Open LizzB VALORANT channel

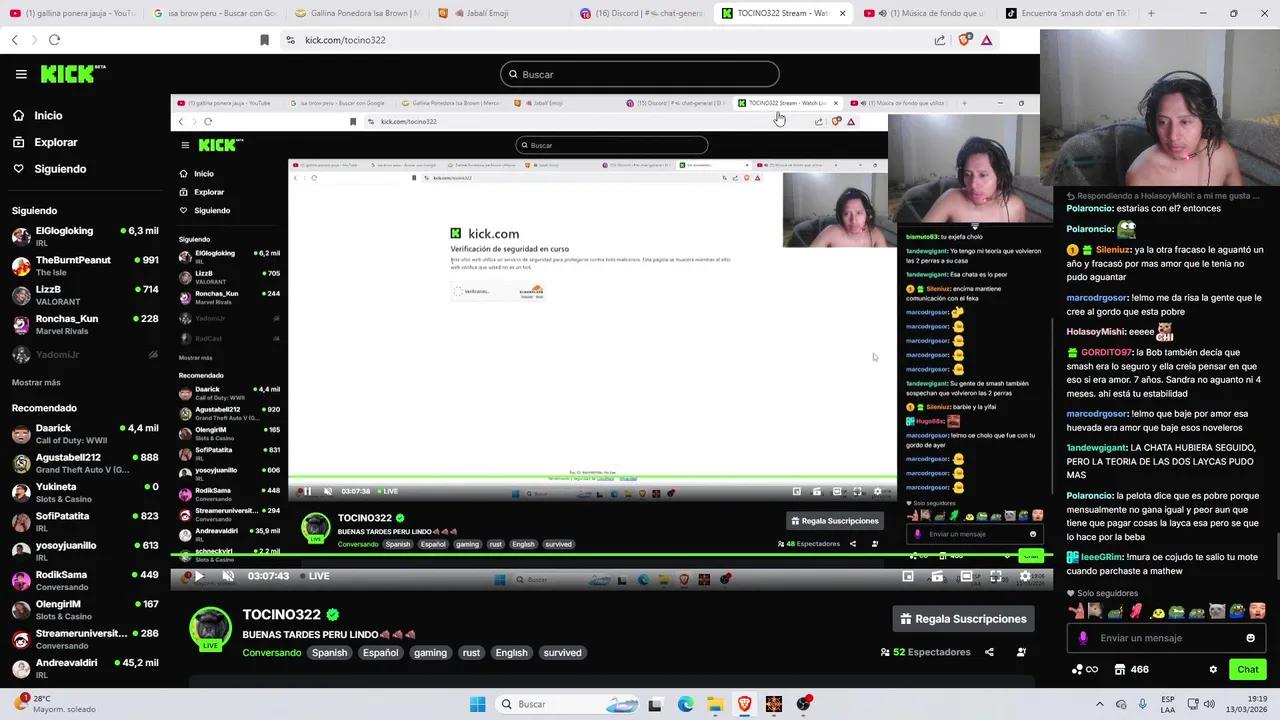coord(85,295)
